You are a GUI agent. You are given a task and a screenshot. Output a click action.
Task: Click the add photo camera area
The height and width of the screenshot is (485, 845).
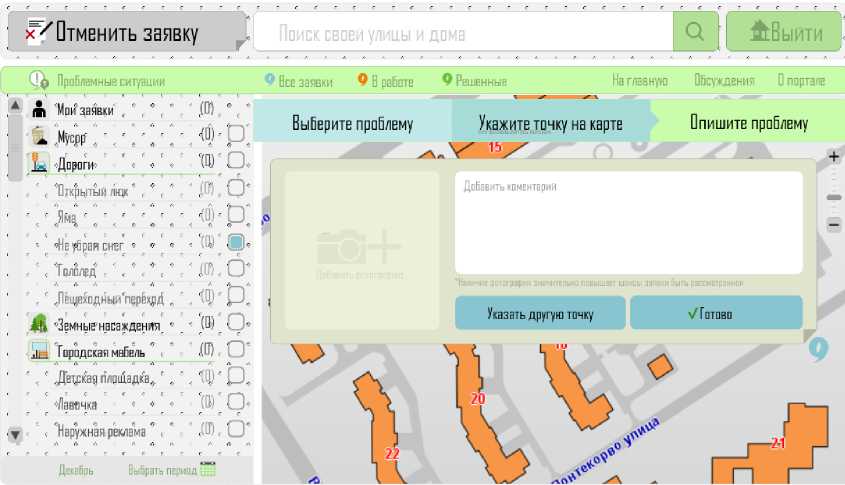pos(361,251)
